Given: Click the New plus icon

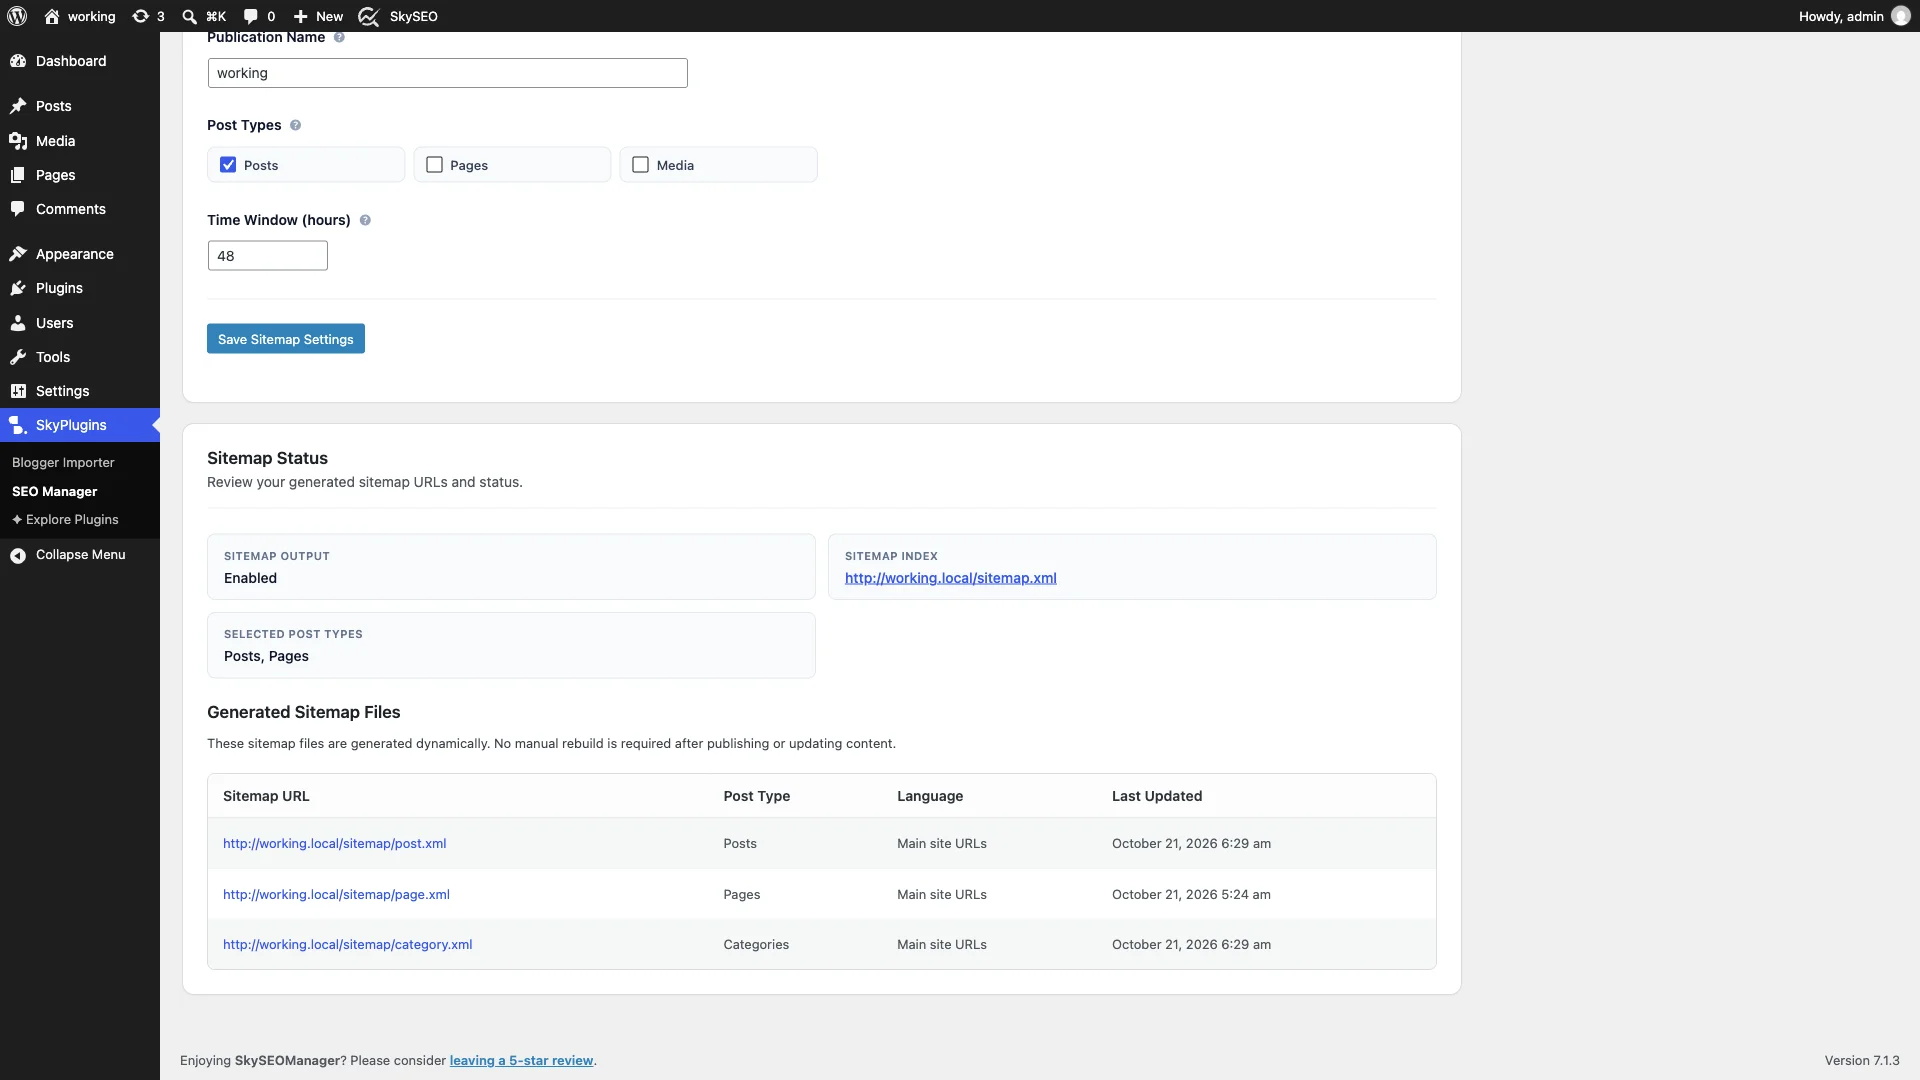Looking at the screenshot, I should click(300, 16).
